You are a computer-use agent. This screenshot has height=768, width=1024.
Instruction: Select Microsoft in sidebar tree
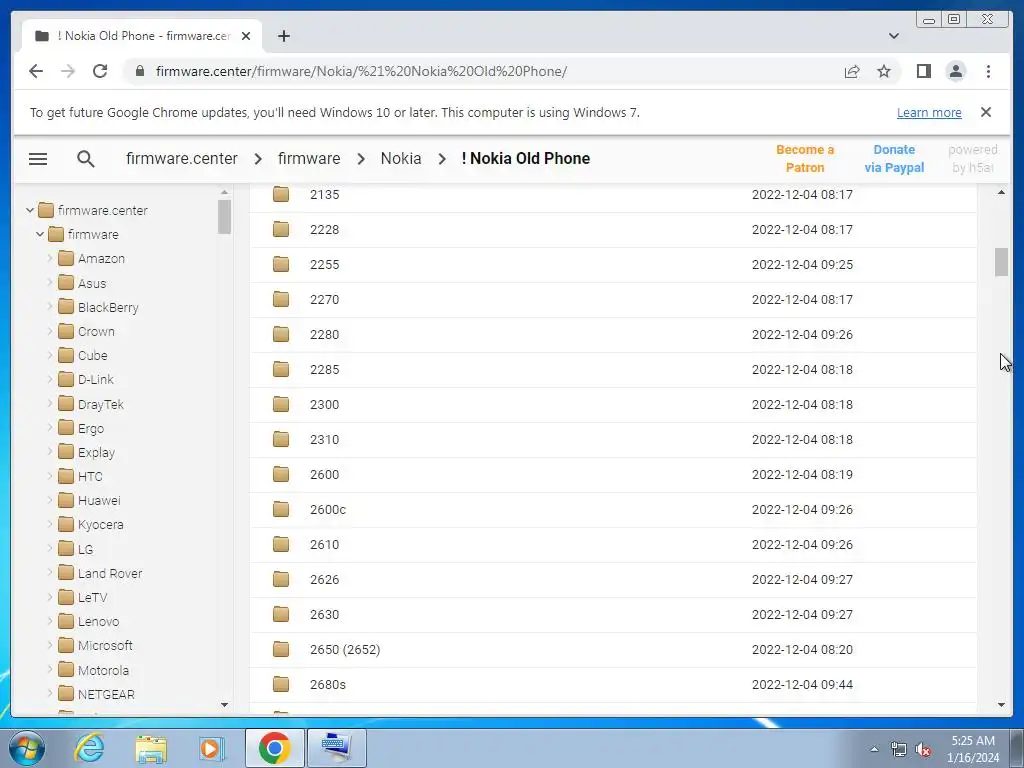pyautogui.click(x=105, y=645)
